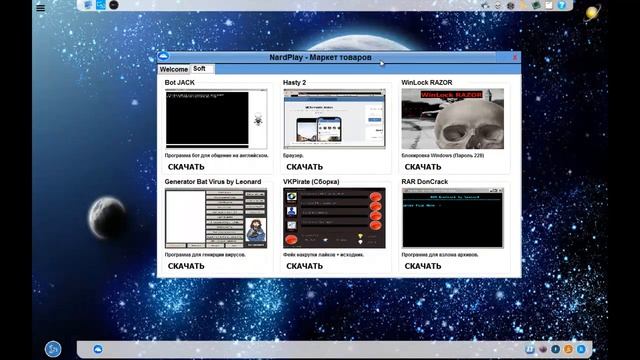The image size is (640, 360).
Task: Download Bot JACK with СКАЧАТЬ
Action: [x=186, y=167]
